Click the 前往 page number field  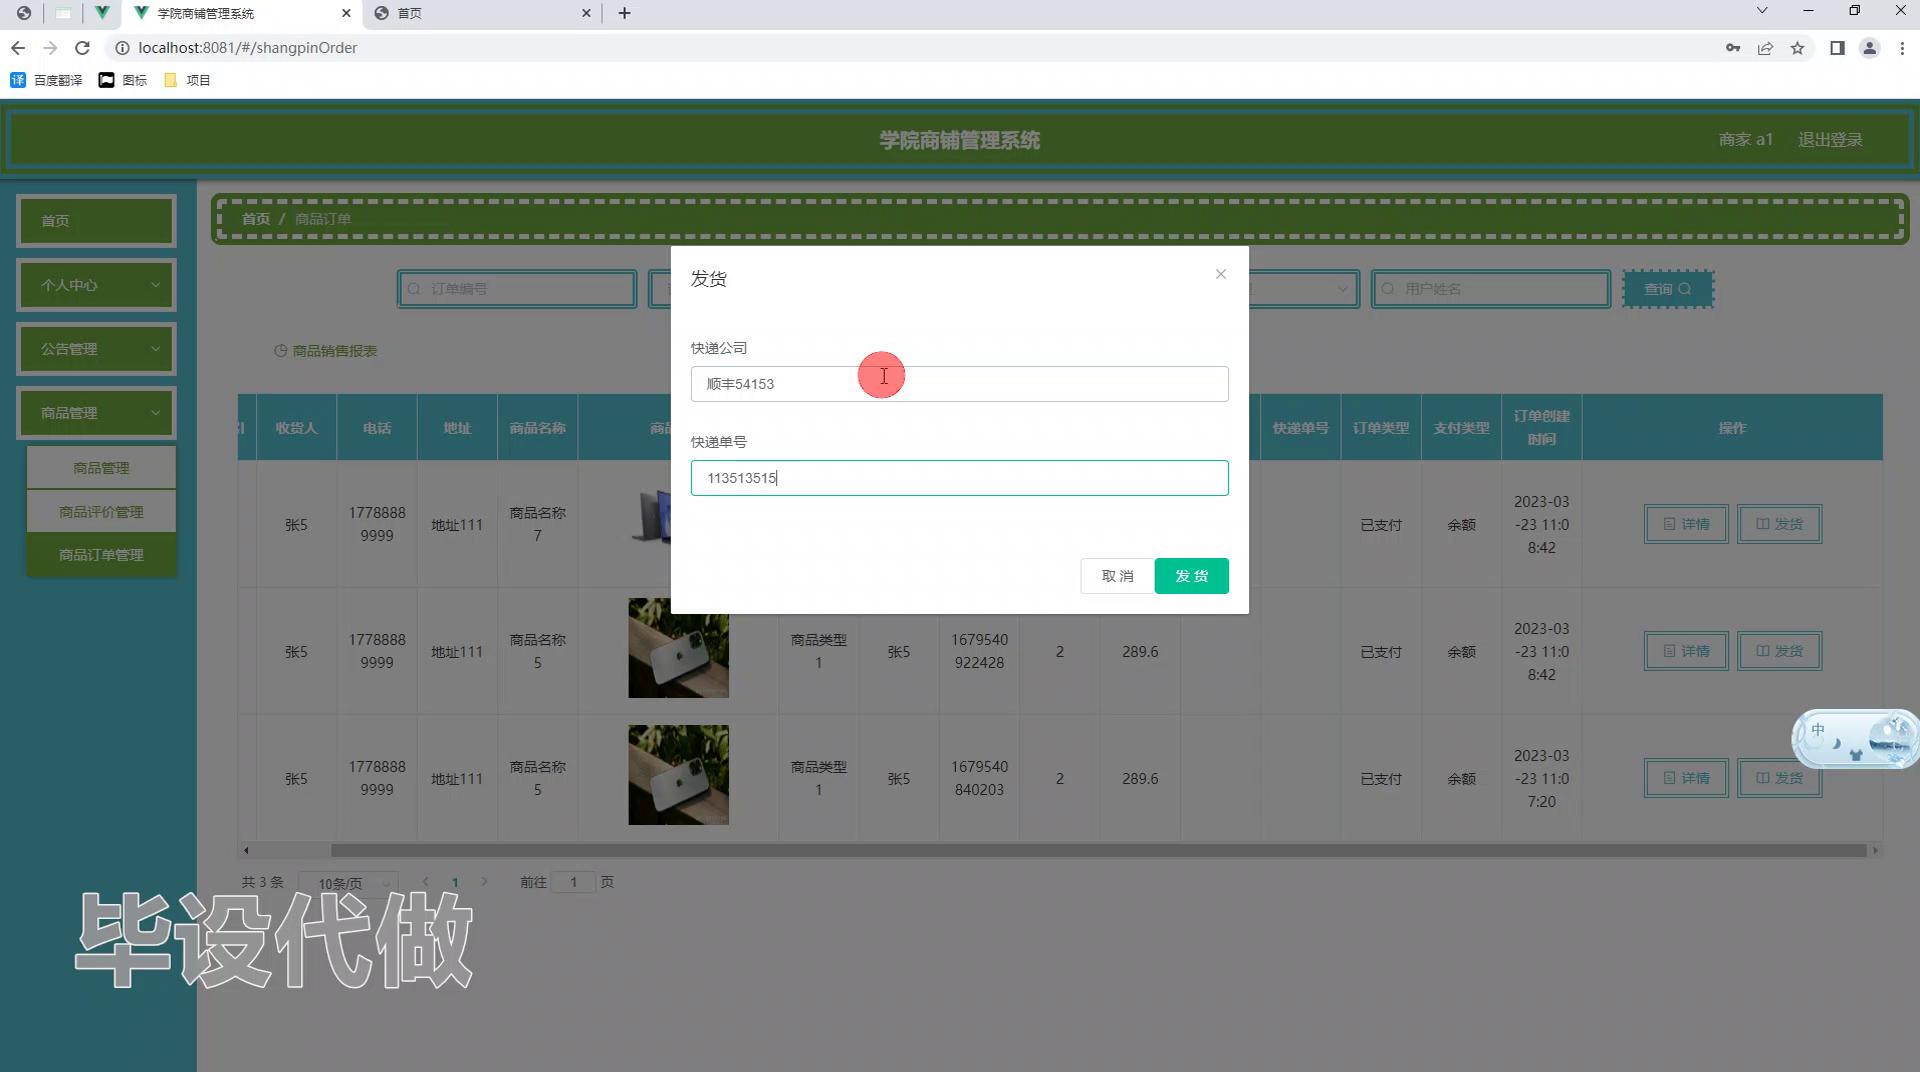tap(574, 882)
